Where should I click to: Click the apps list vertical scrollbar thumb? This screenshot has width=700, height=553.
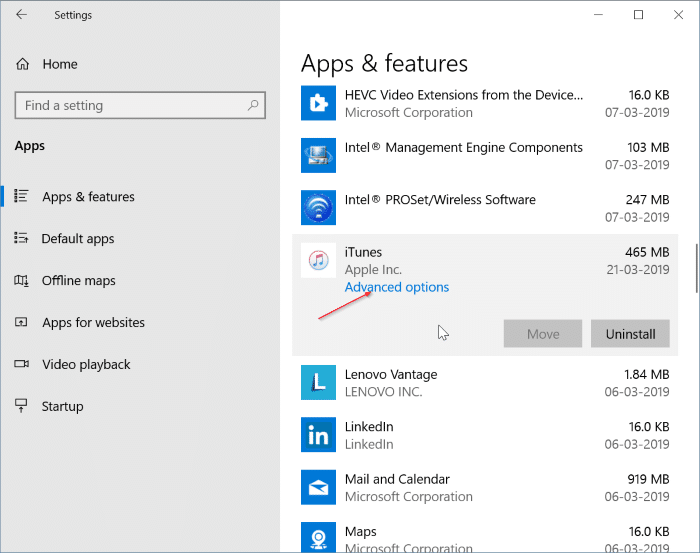696,268
